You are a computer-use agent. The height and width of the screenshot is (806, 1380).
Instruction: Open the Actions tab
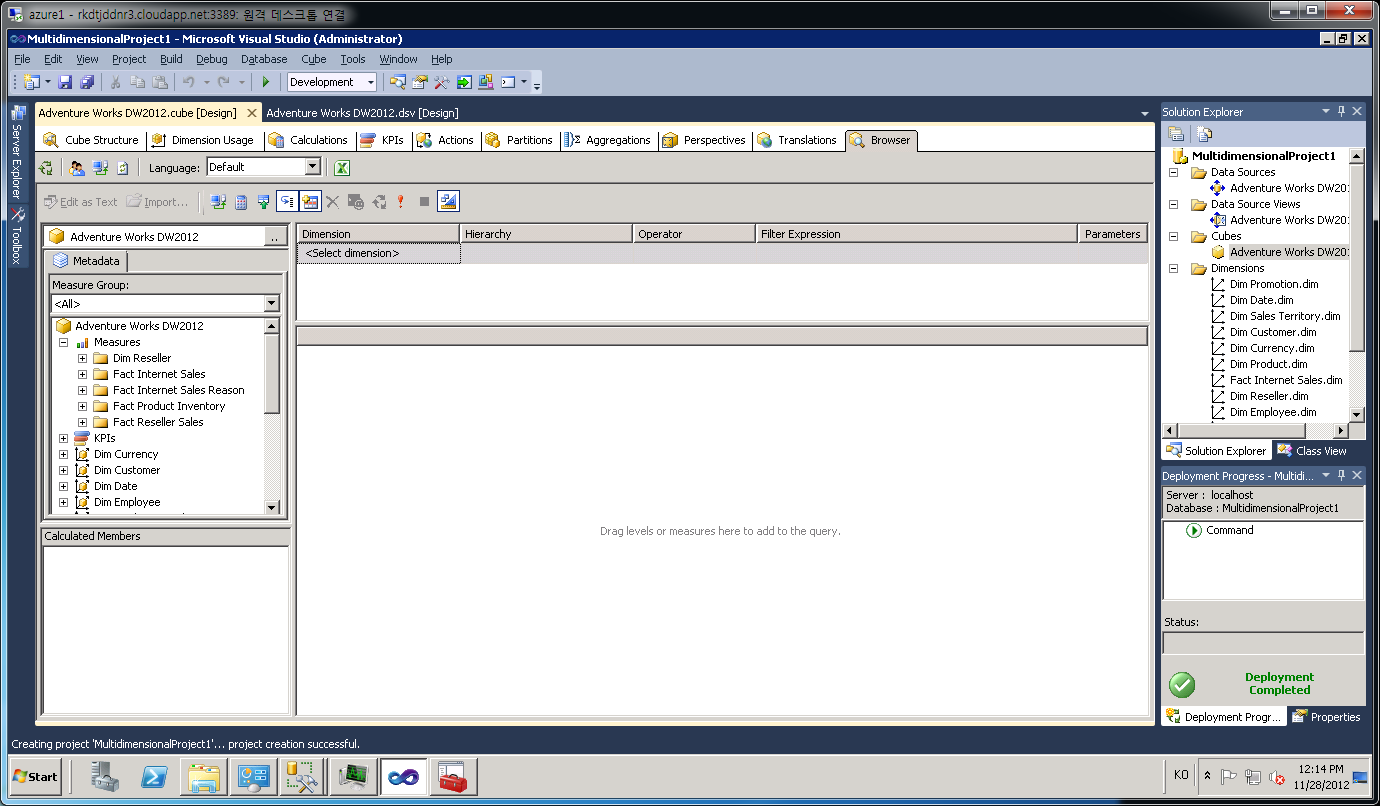click(x=446, y=140)
